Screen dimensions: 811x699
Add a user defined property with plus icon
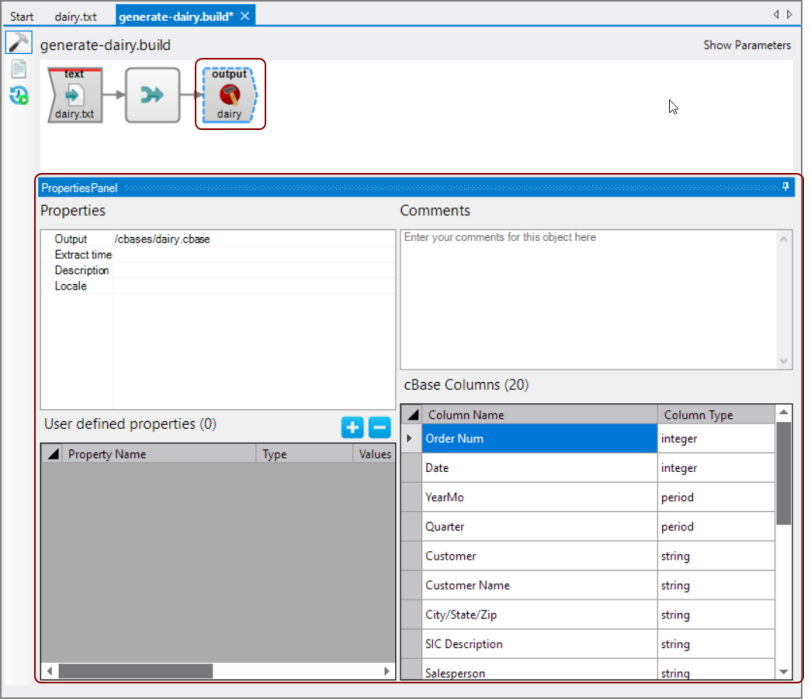point(352,427)
